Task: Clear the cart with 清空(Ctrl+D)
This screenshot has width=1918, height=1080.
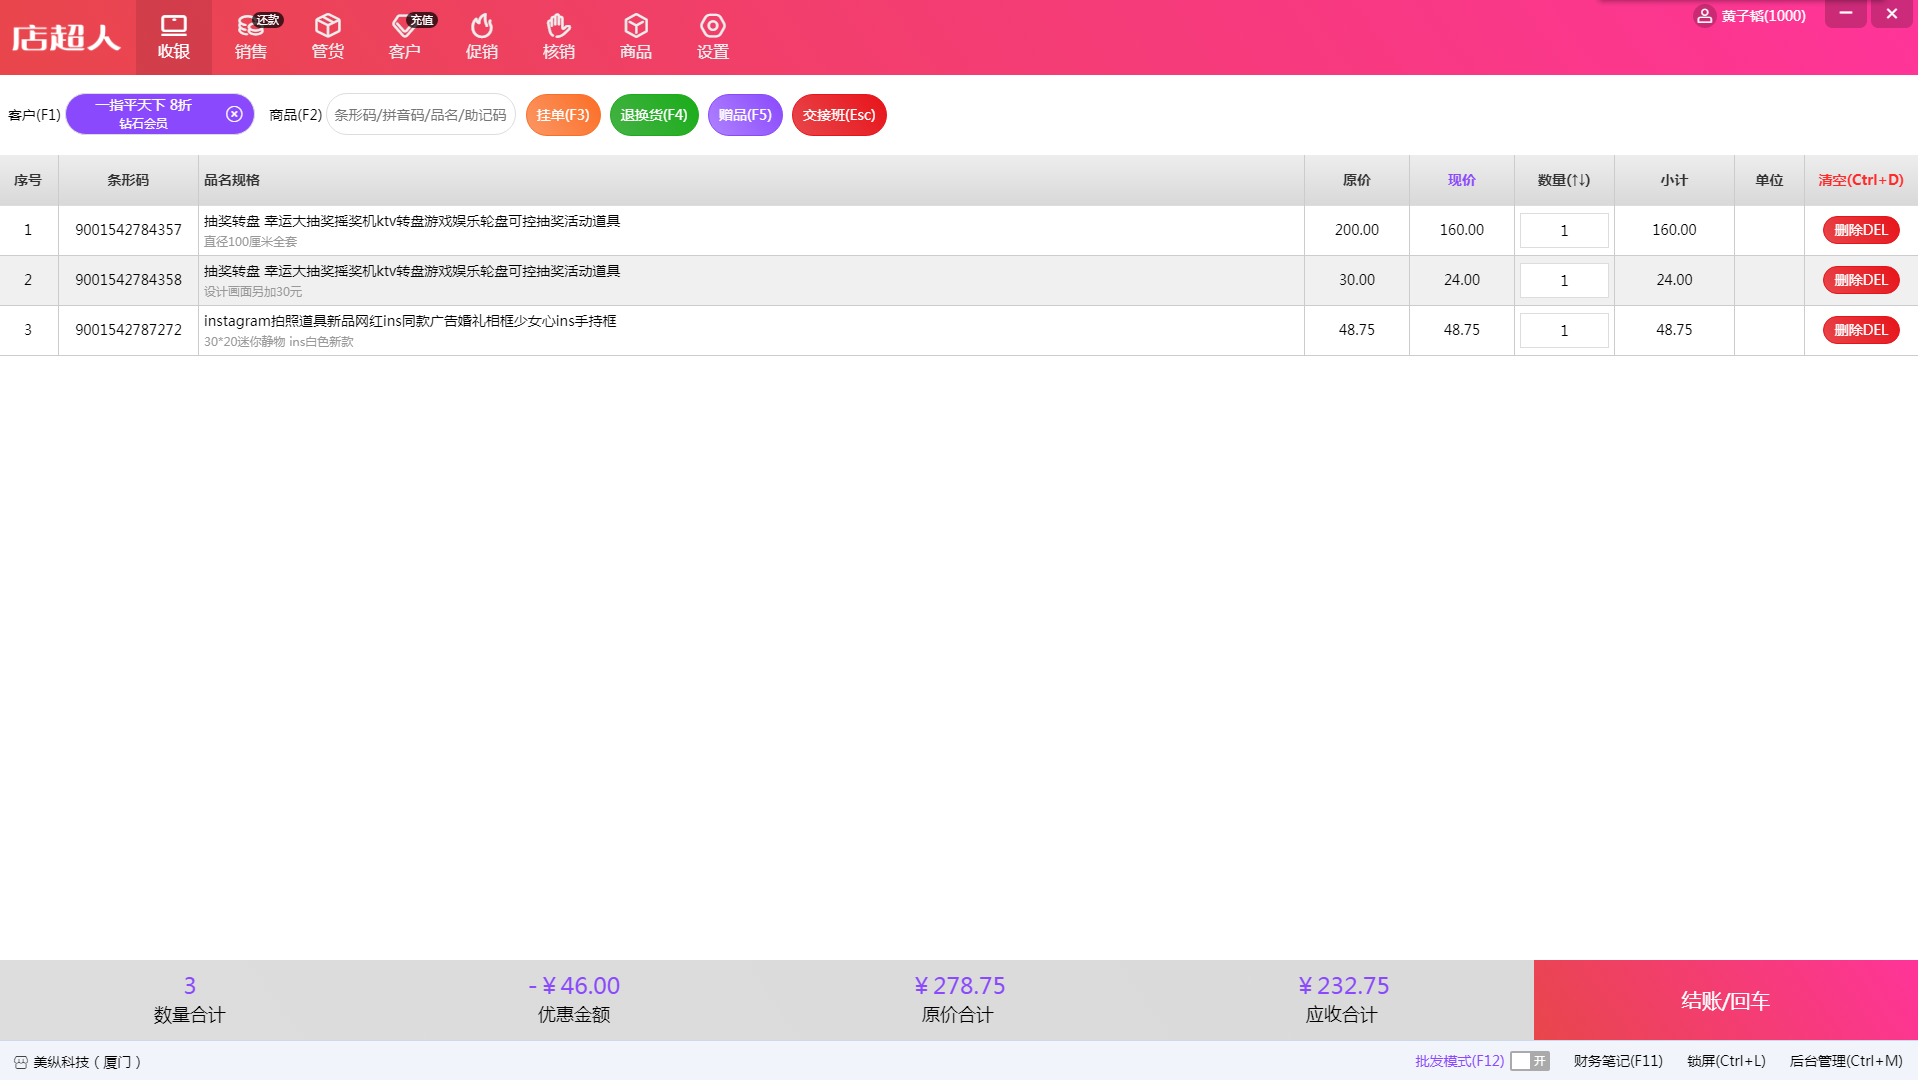Action: 1860,180
